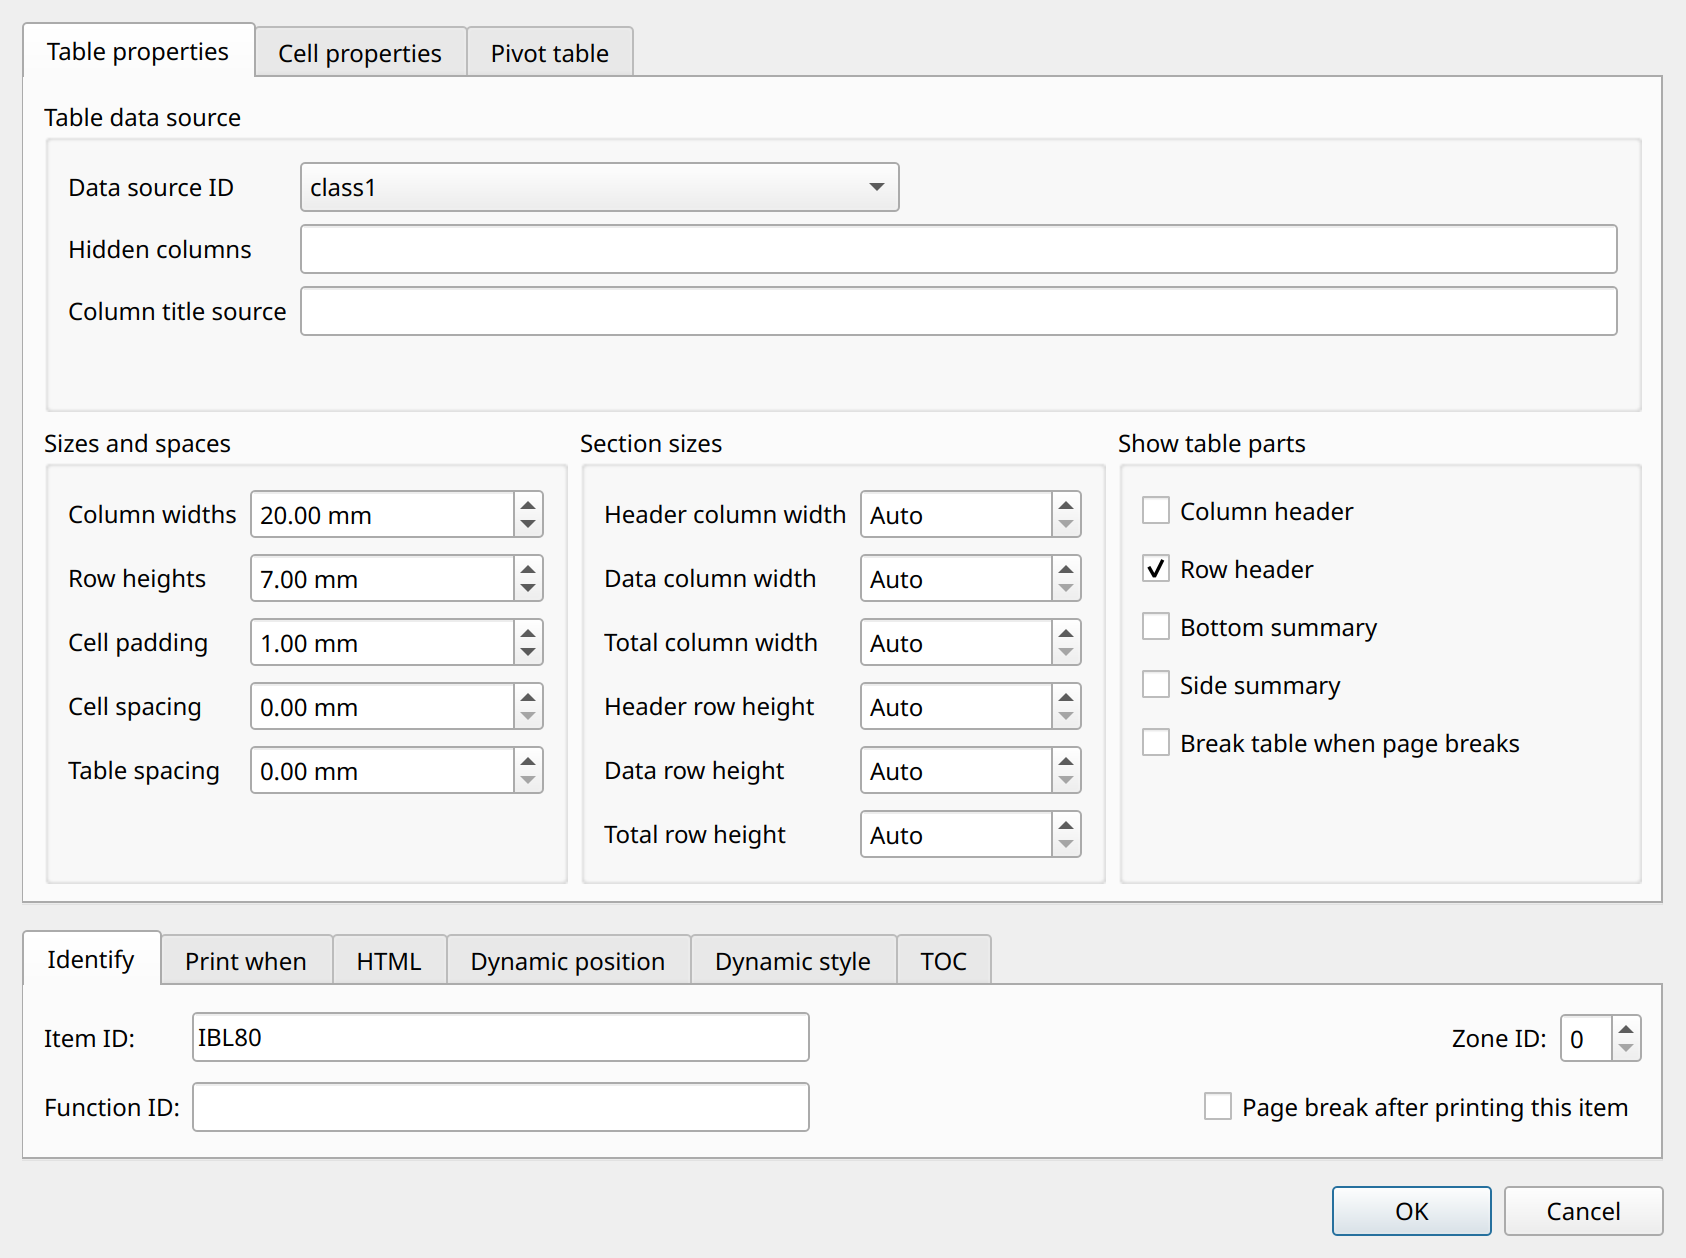Focus the Column title source field
The height and width of the screenshot is (1258, 1686).
pos(959,311)
